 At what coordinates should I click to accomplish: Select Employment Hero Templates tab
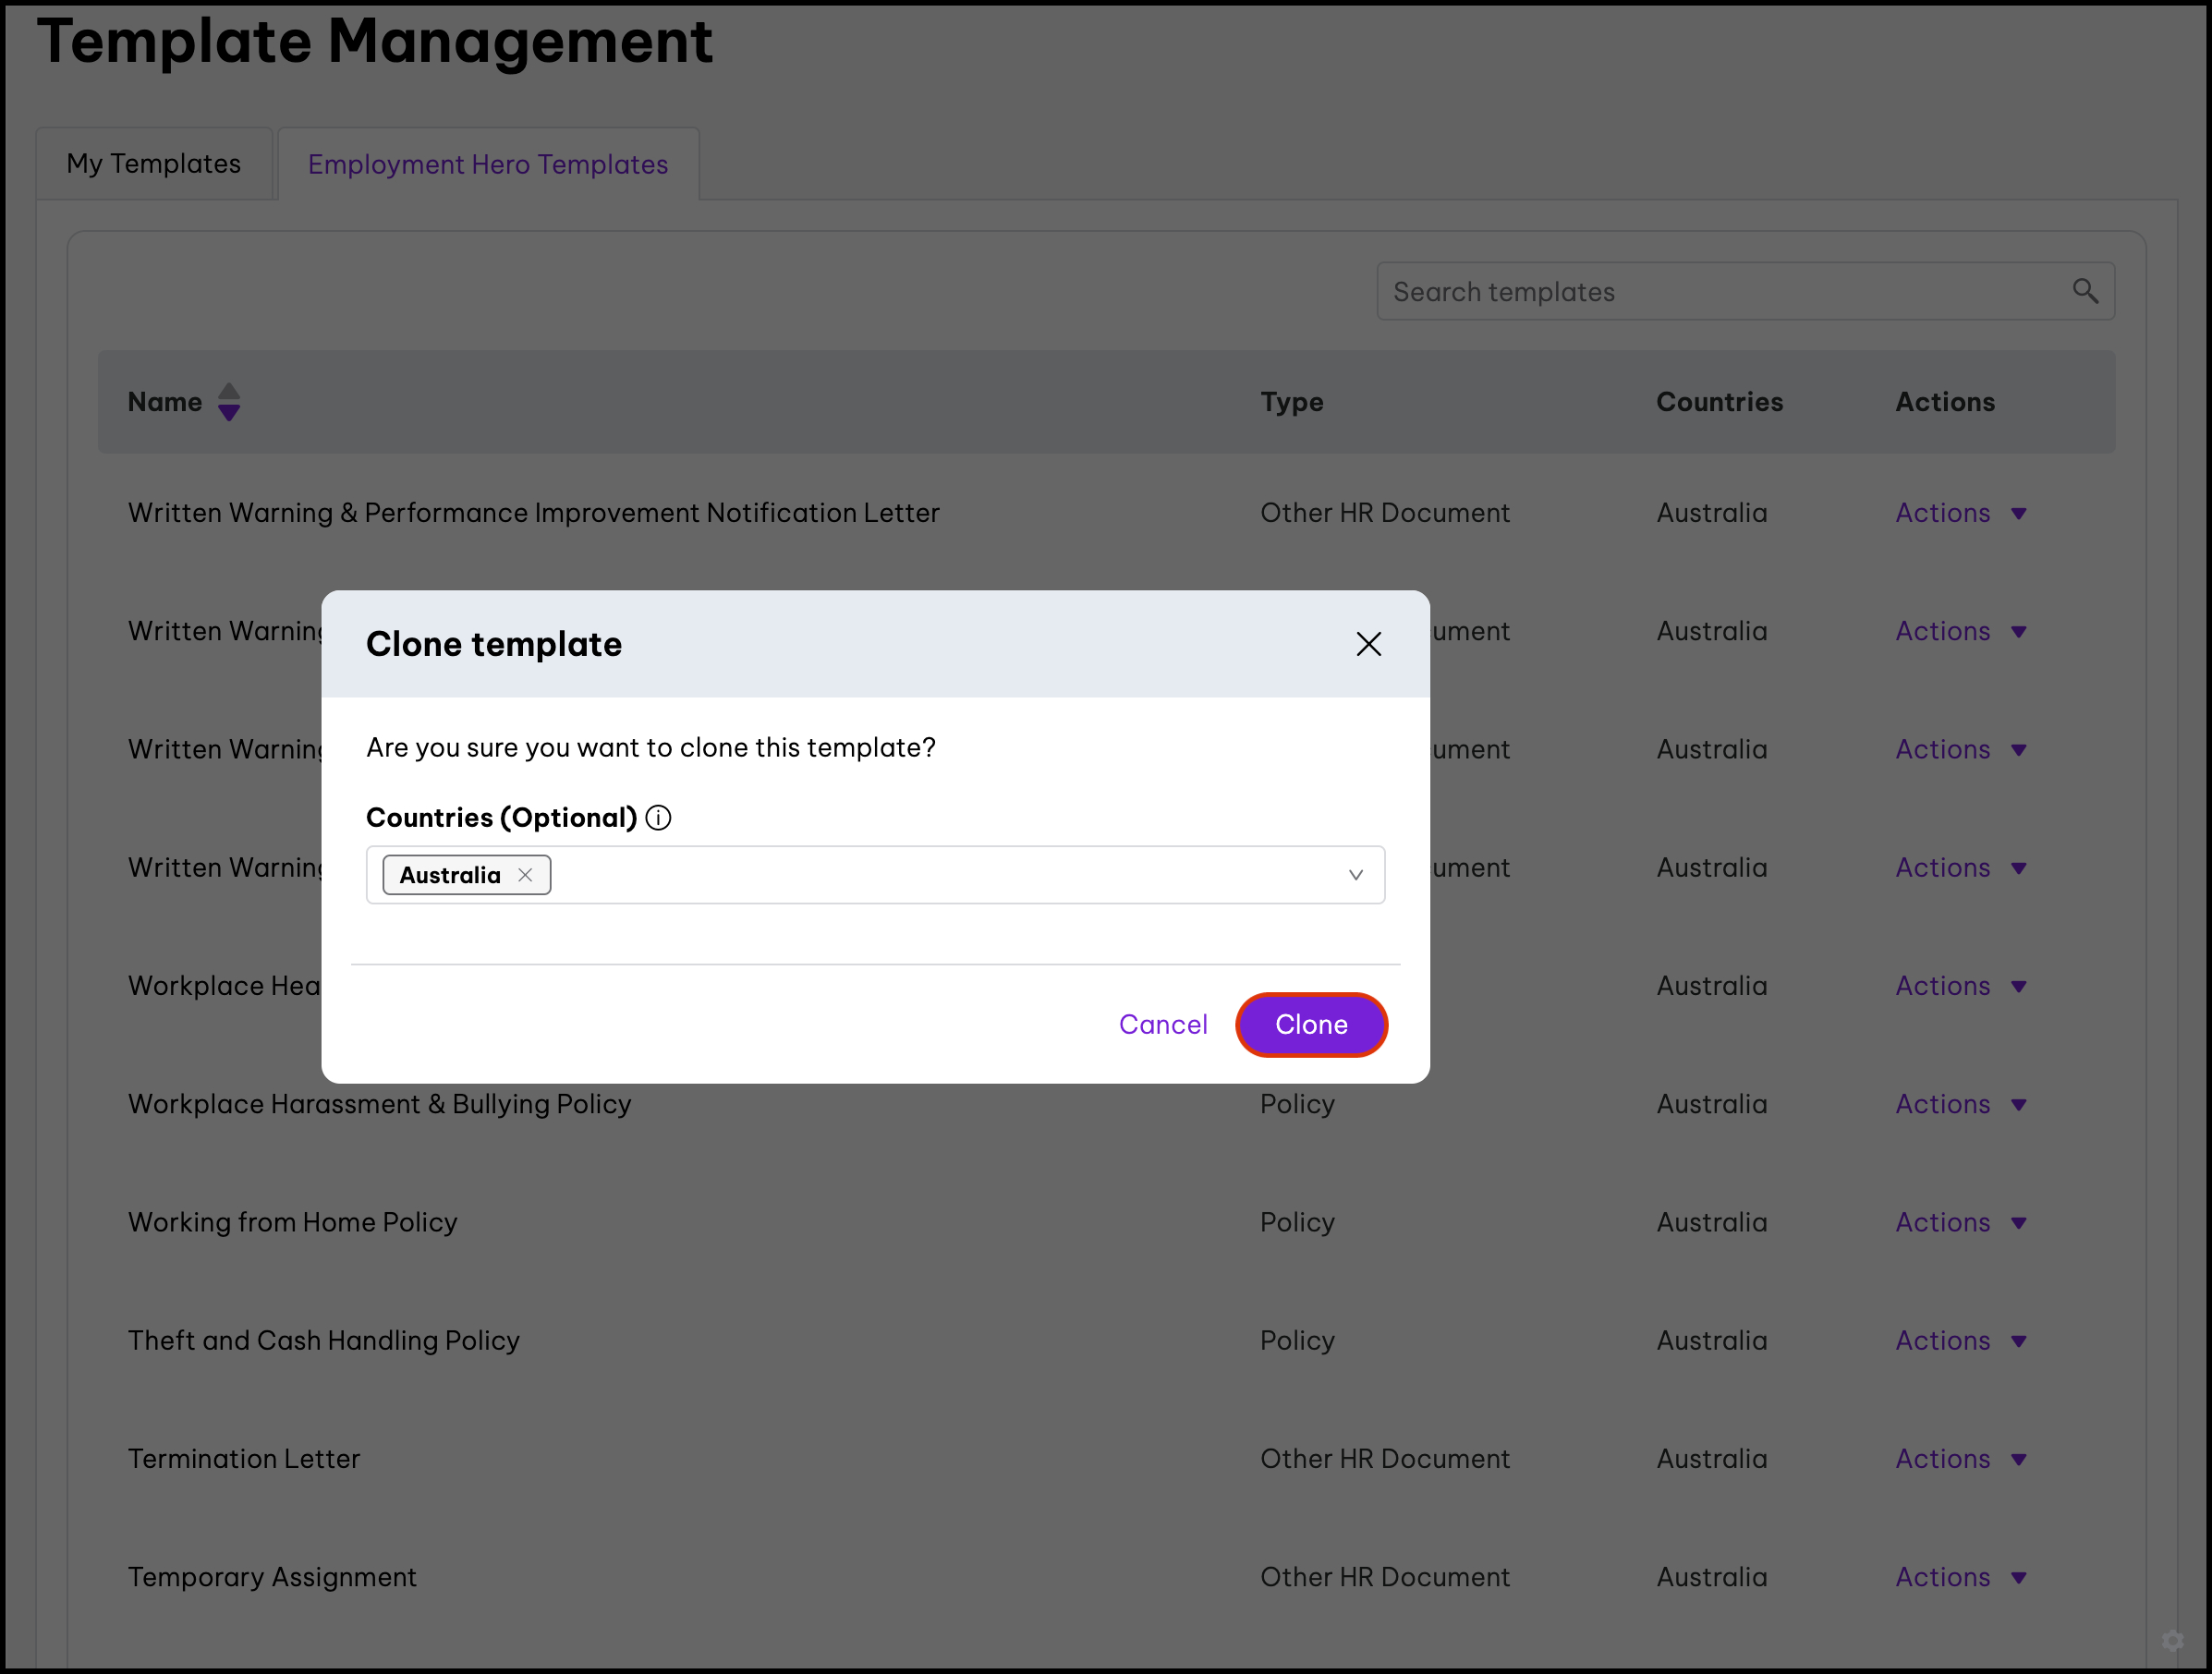click(488, 164)
